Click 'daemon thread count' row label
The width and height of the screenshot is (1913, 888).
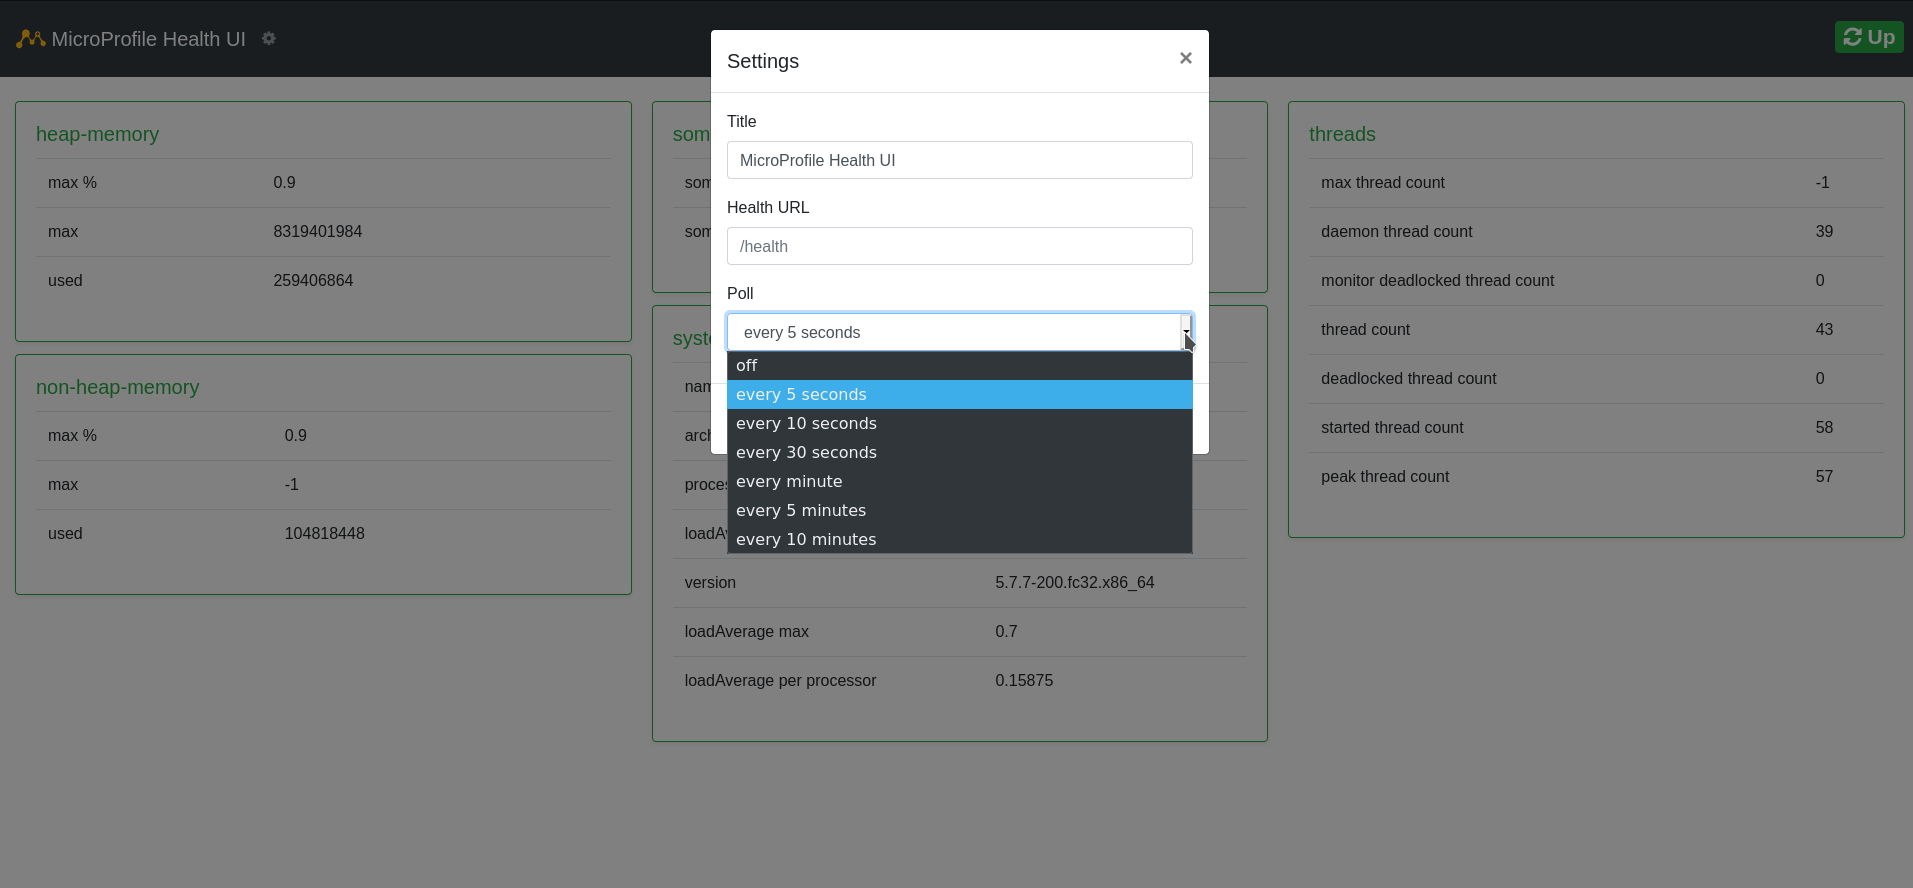1397,232
